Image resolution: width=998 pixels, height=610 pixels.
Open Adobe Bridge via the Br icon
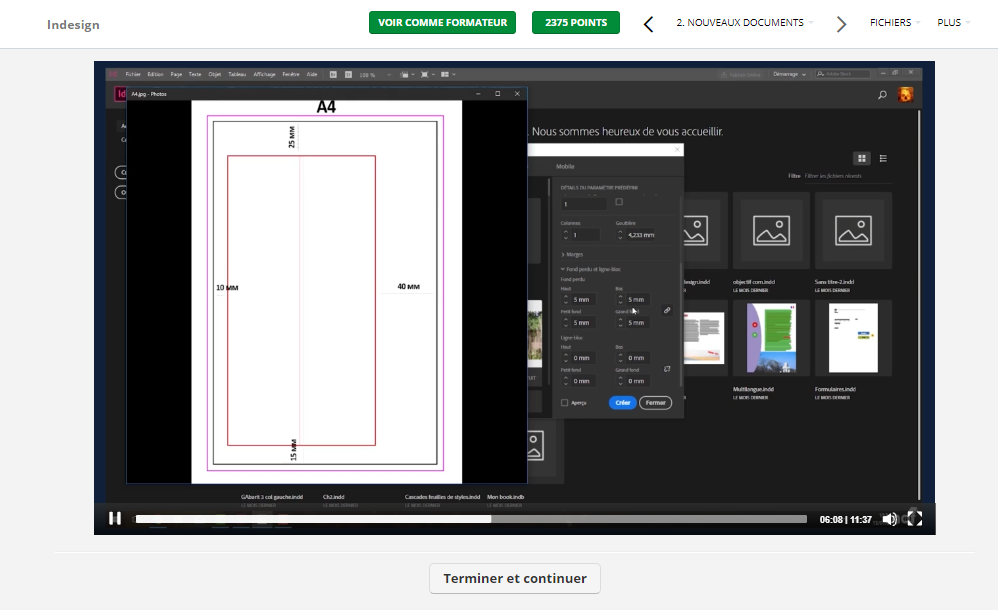click(x=333, y=74)
